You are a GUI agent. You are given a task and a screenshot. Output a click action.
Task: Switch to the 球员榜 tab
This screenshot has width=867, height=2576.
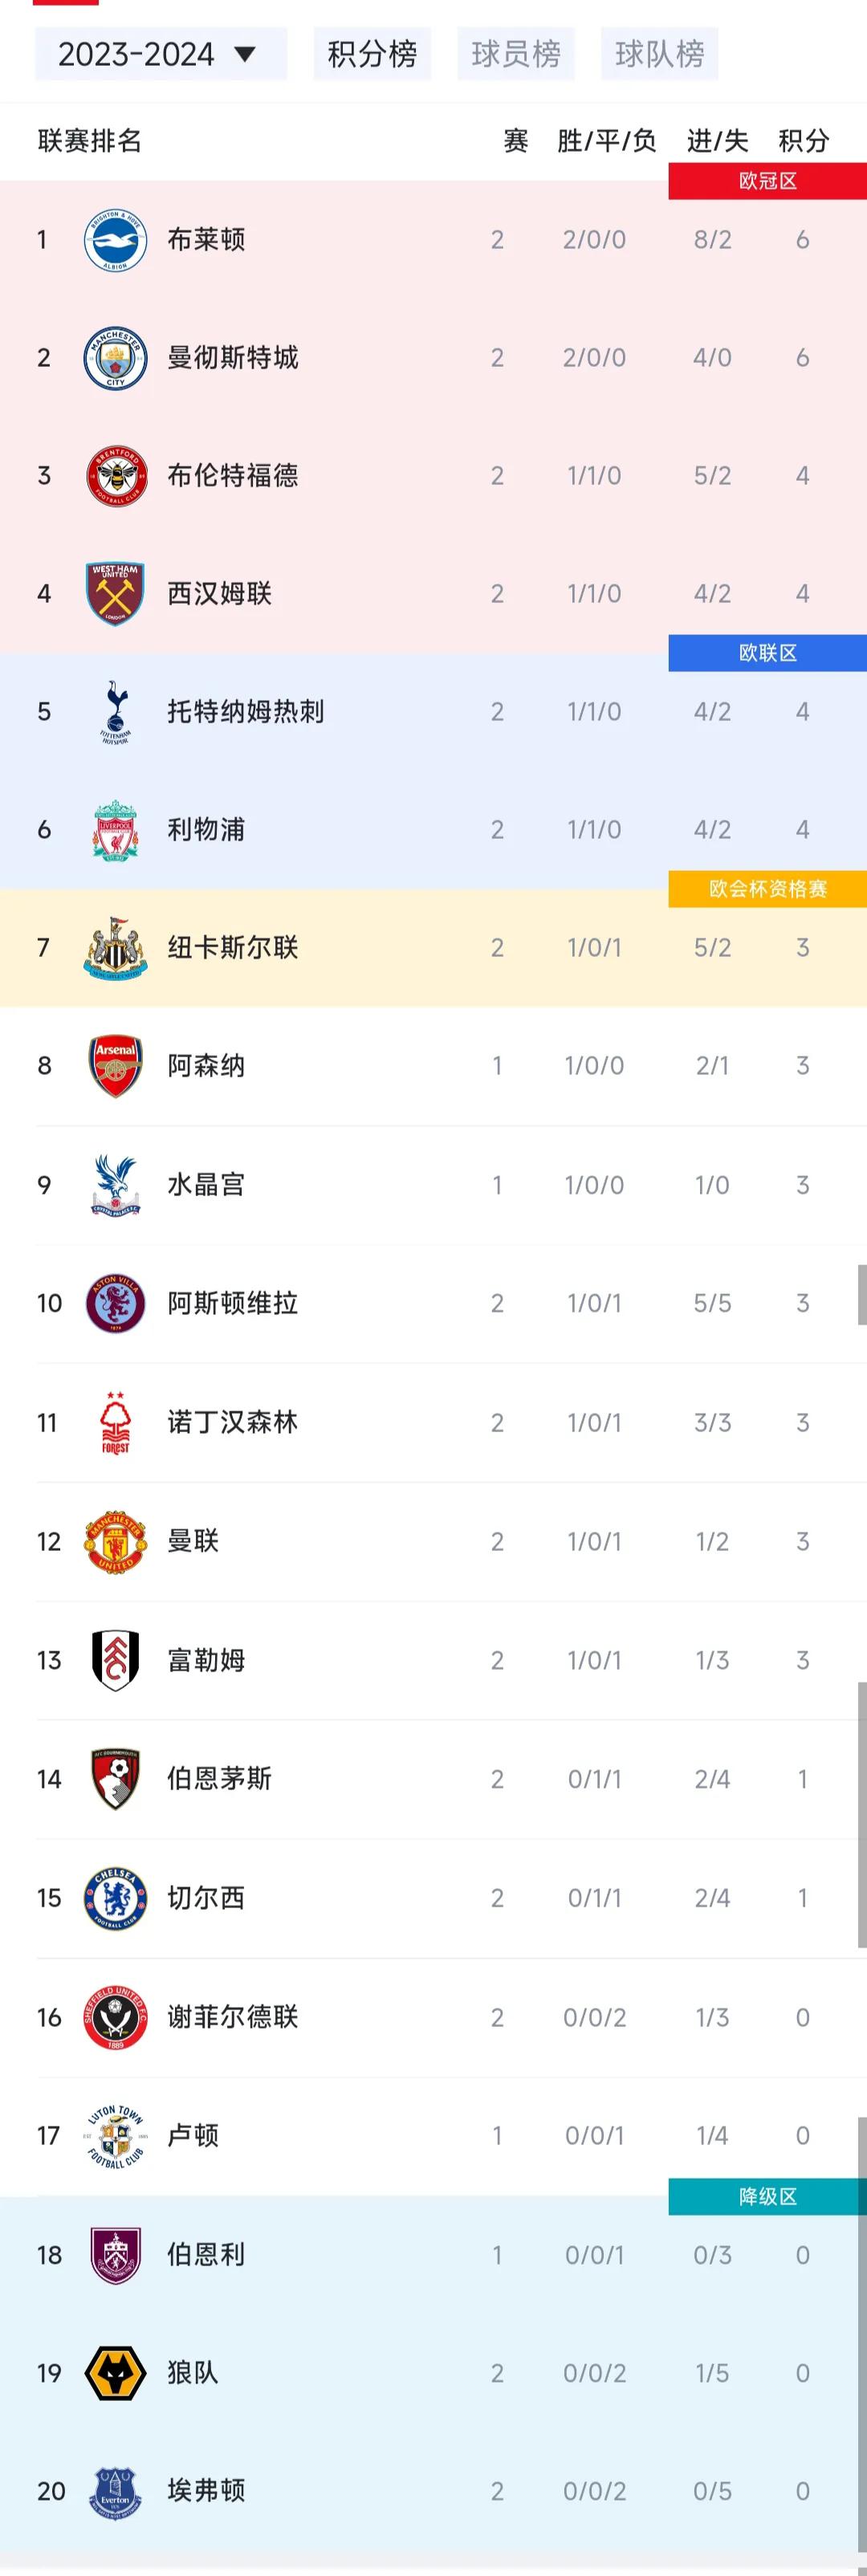pos(516,54)
